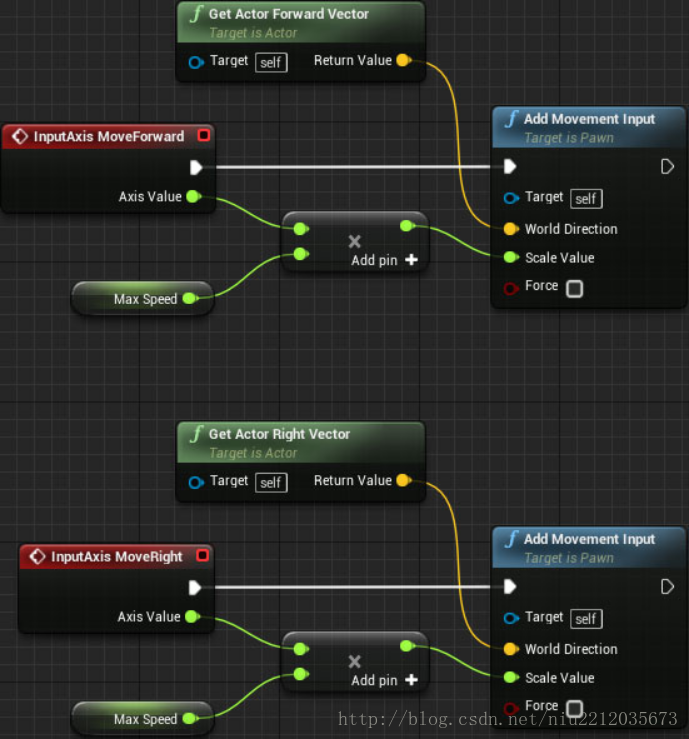689x739 pixels.
Task: Click Add pin on the upper multiply node
Action: (385, 260)
